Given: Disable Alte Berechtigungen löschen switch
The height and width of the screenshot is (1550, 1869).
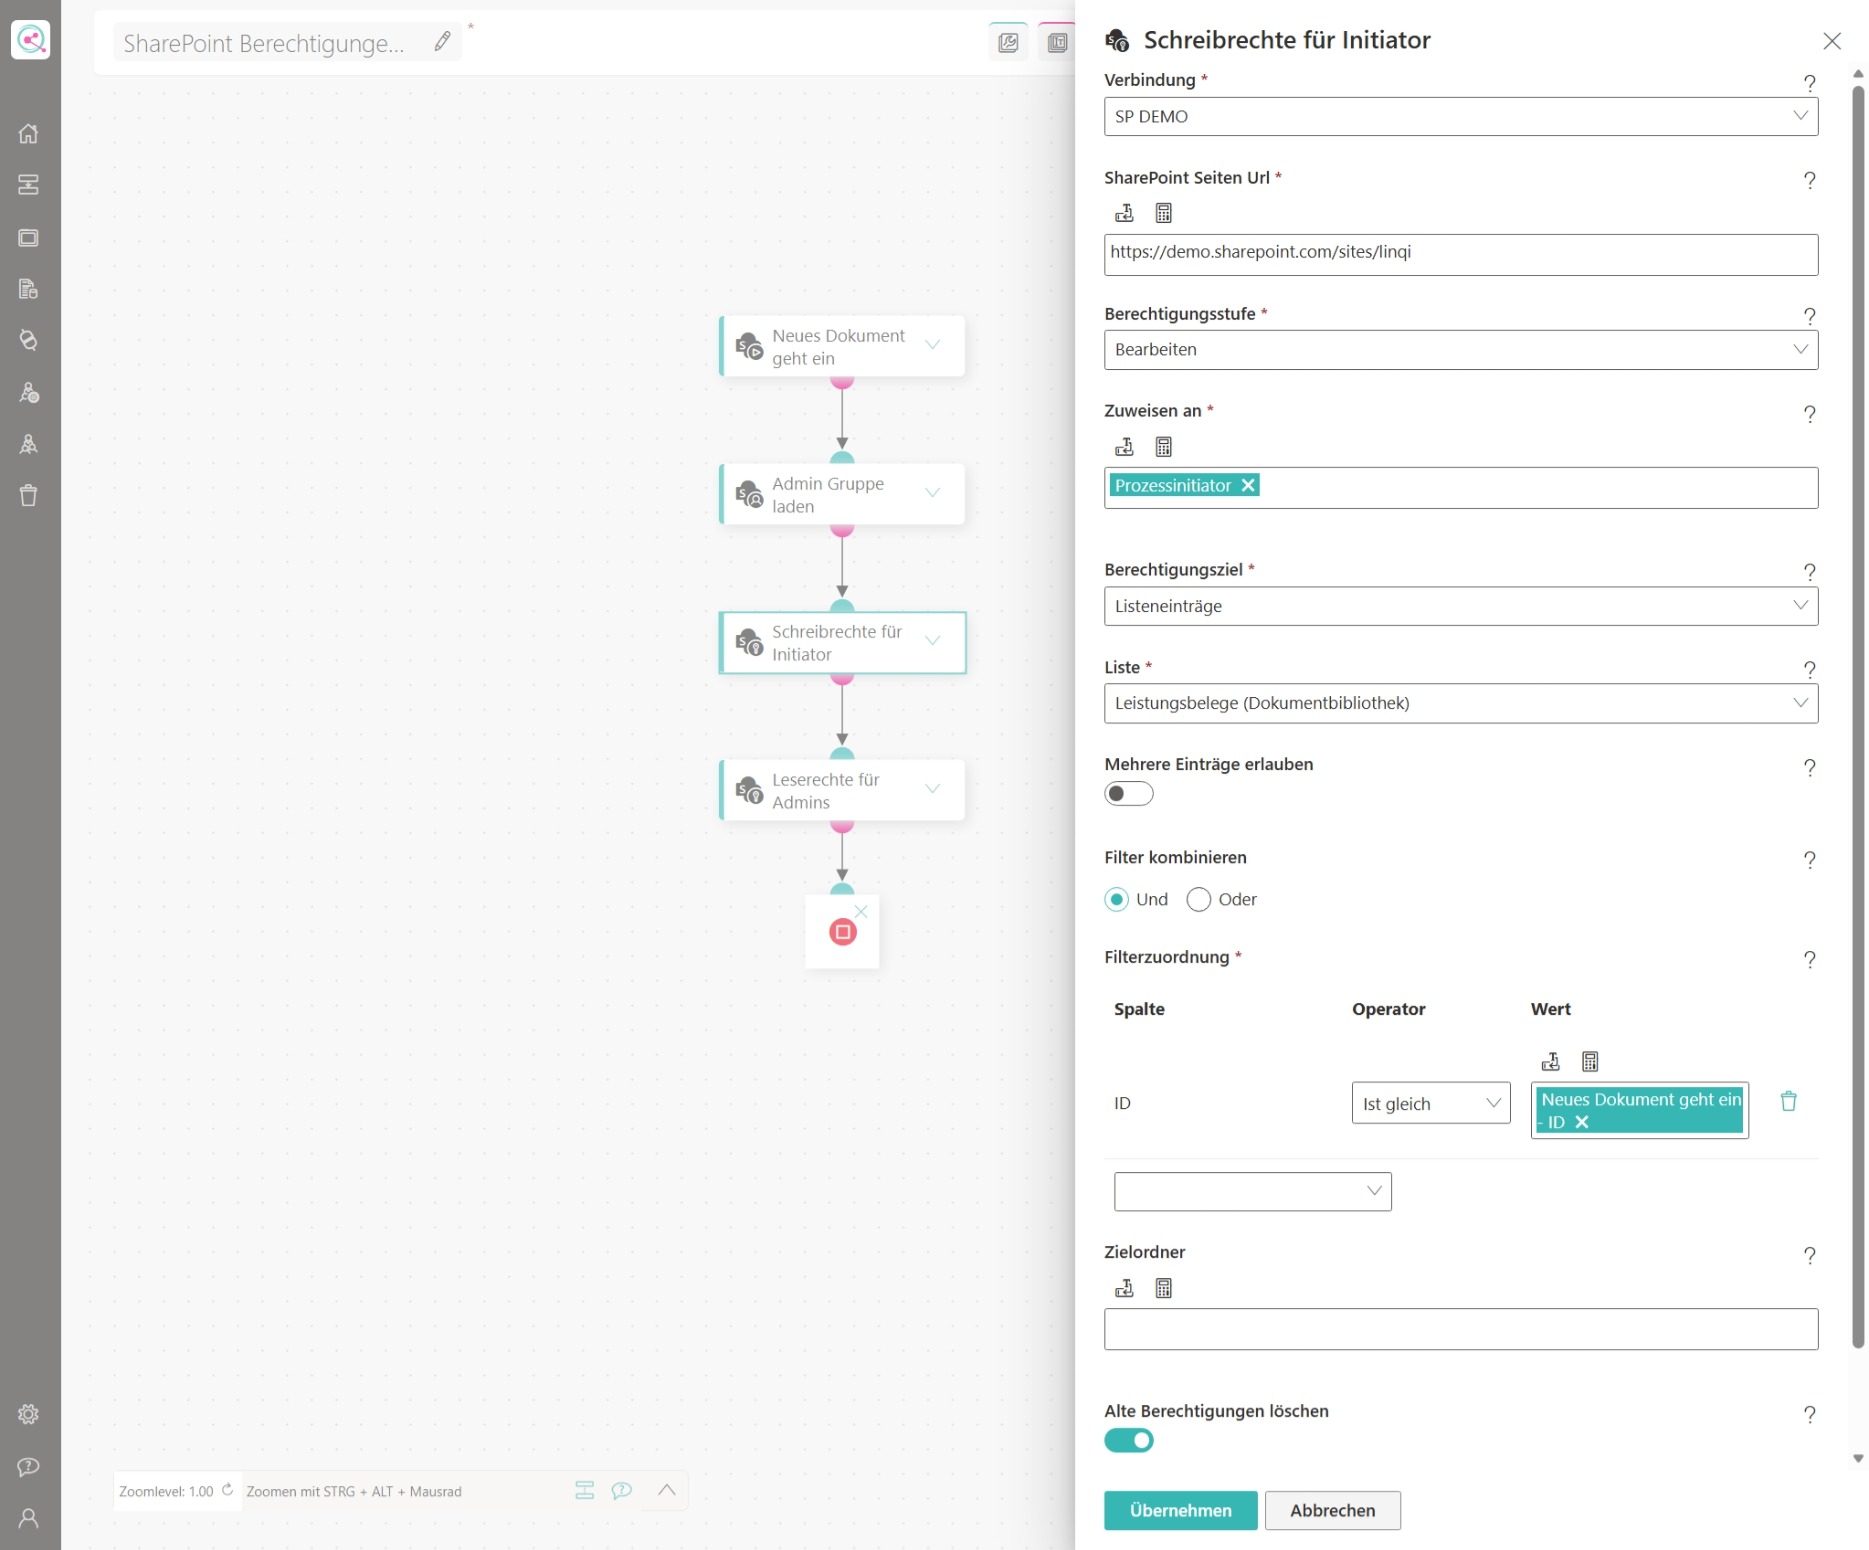Looking at the screenshot, I should (x=1129, y=1440).
